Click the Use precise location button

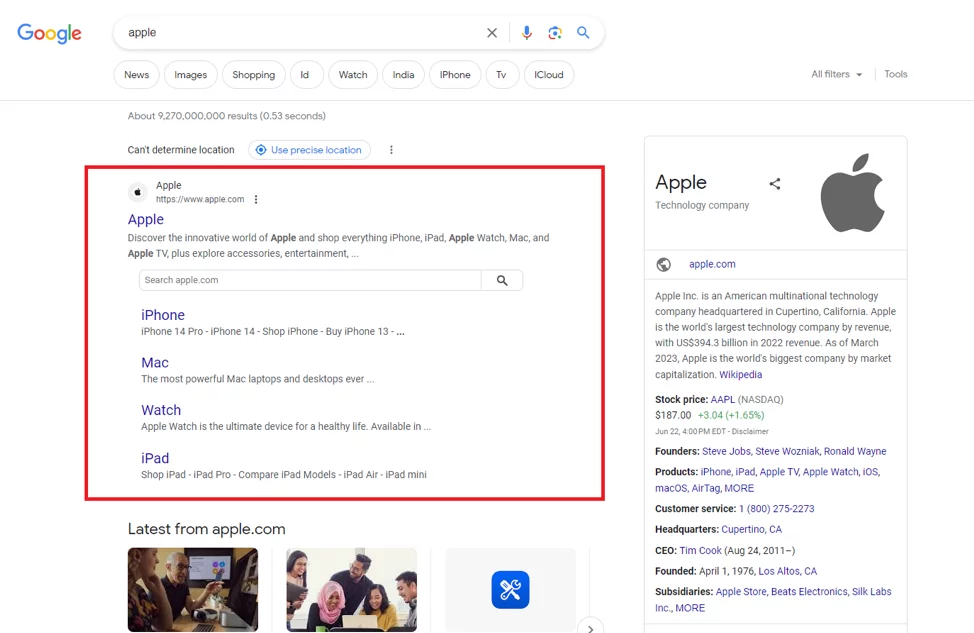click(x=309, y=150)
